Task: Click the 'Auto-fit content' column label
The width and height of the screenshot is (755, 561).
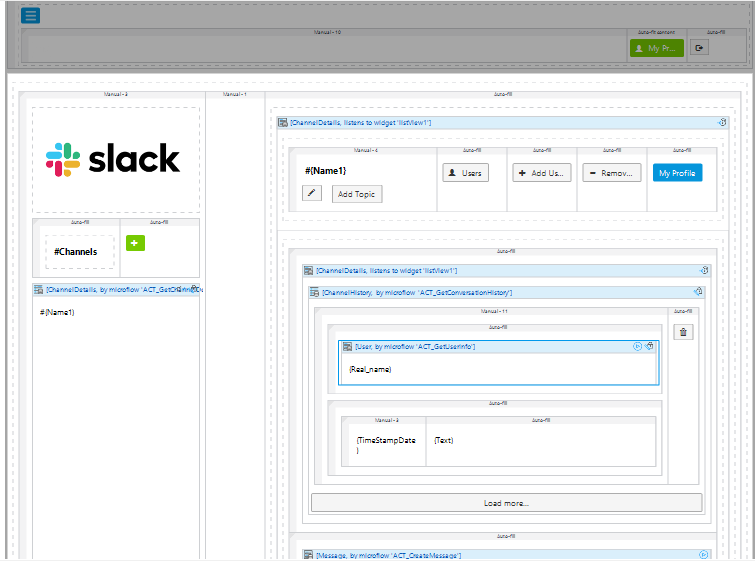Action: point(656,32)
